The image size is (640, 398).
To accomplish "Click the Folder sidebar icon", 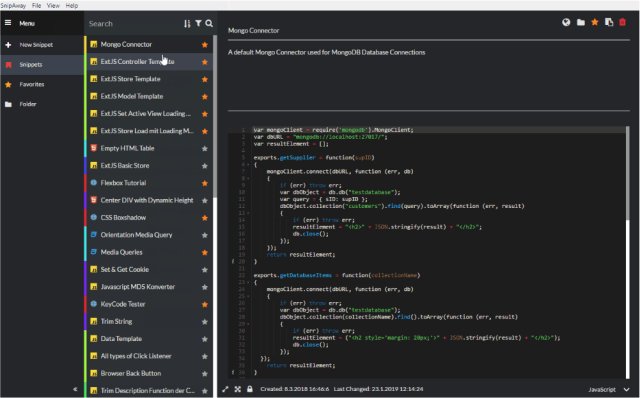I will tap(8, 104).
